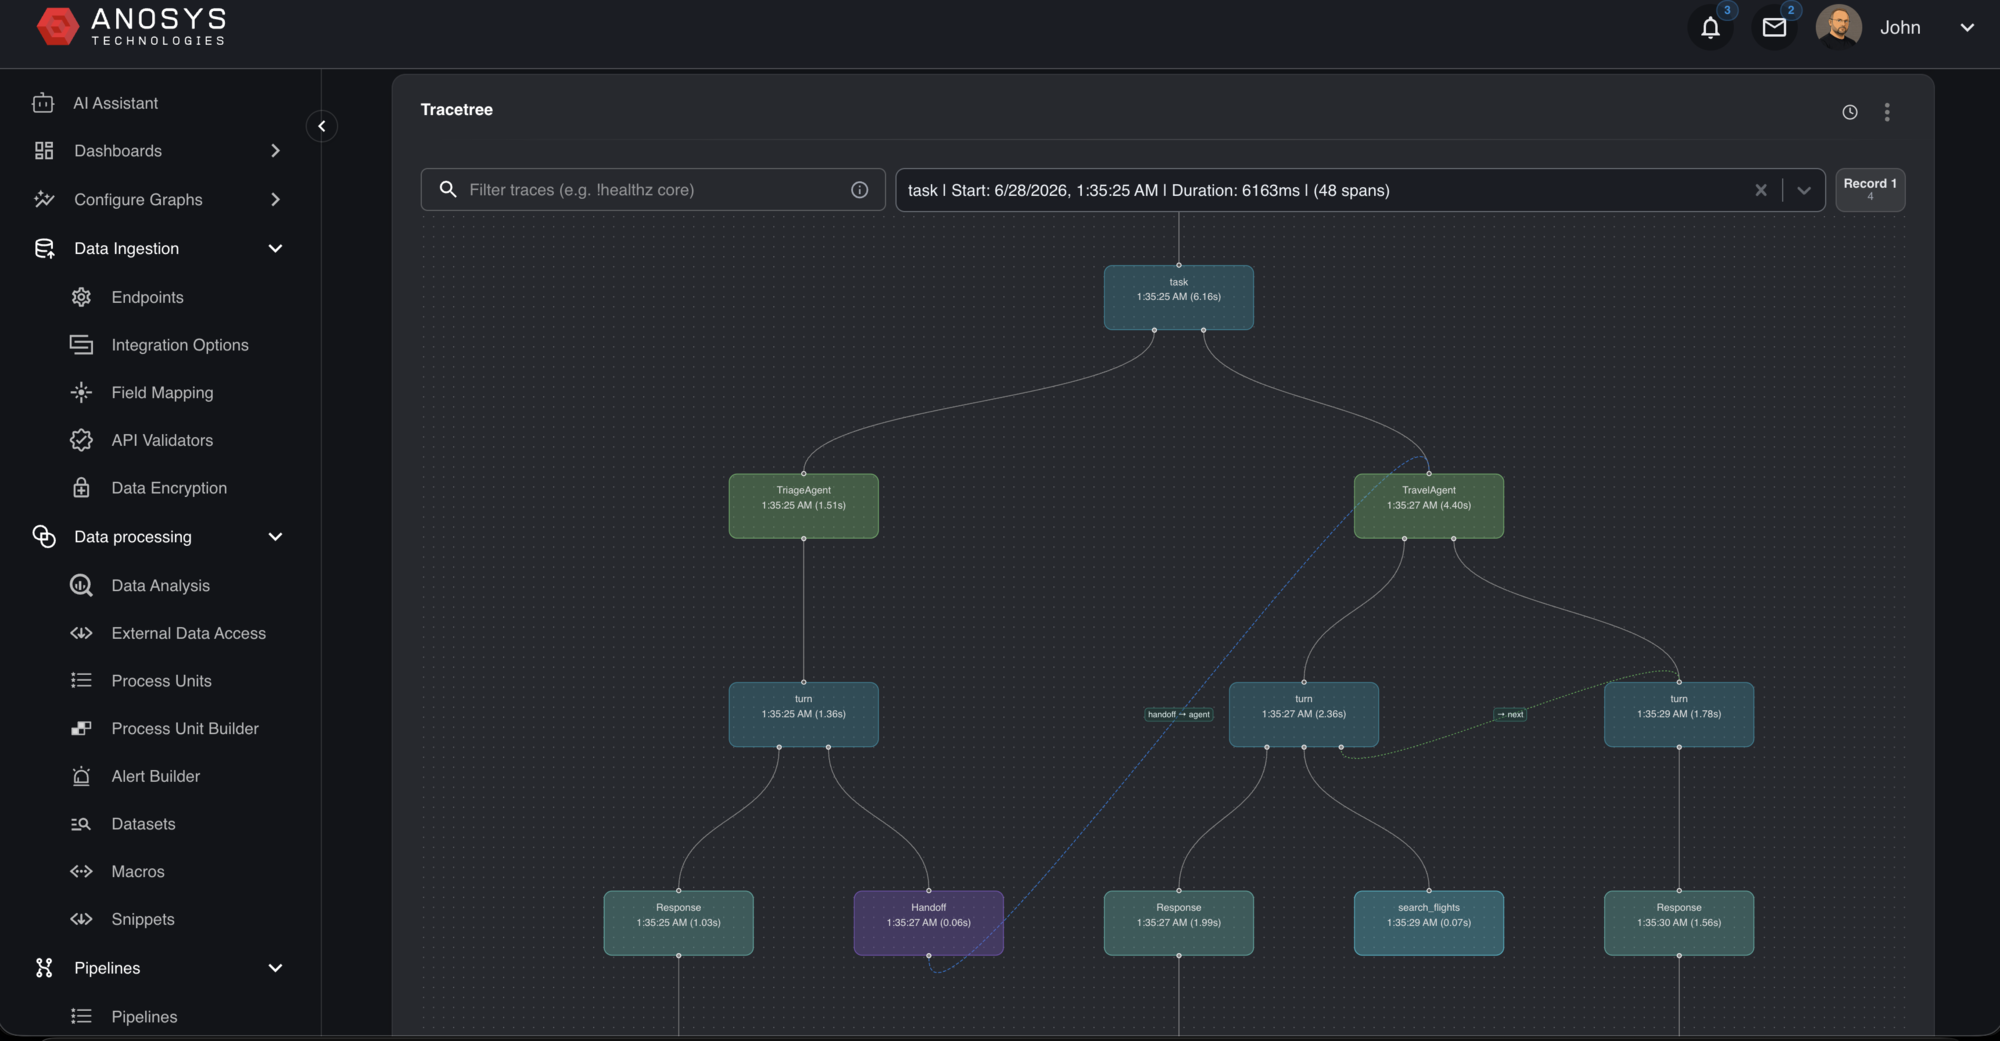Select the TriageAgent node
This screenshot has width=2000, height=1041.
(804, 506)
